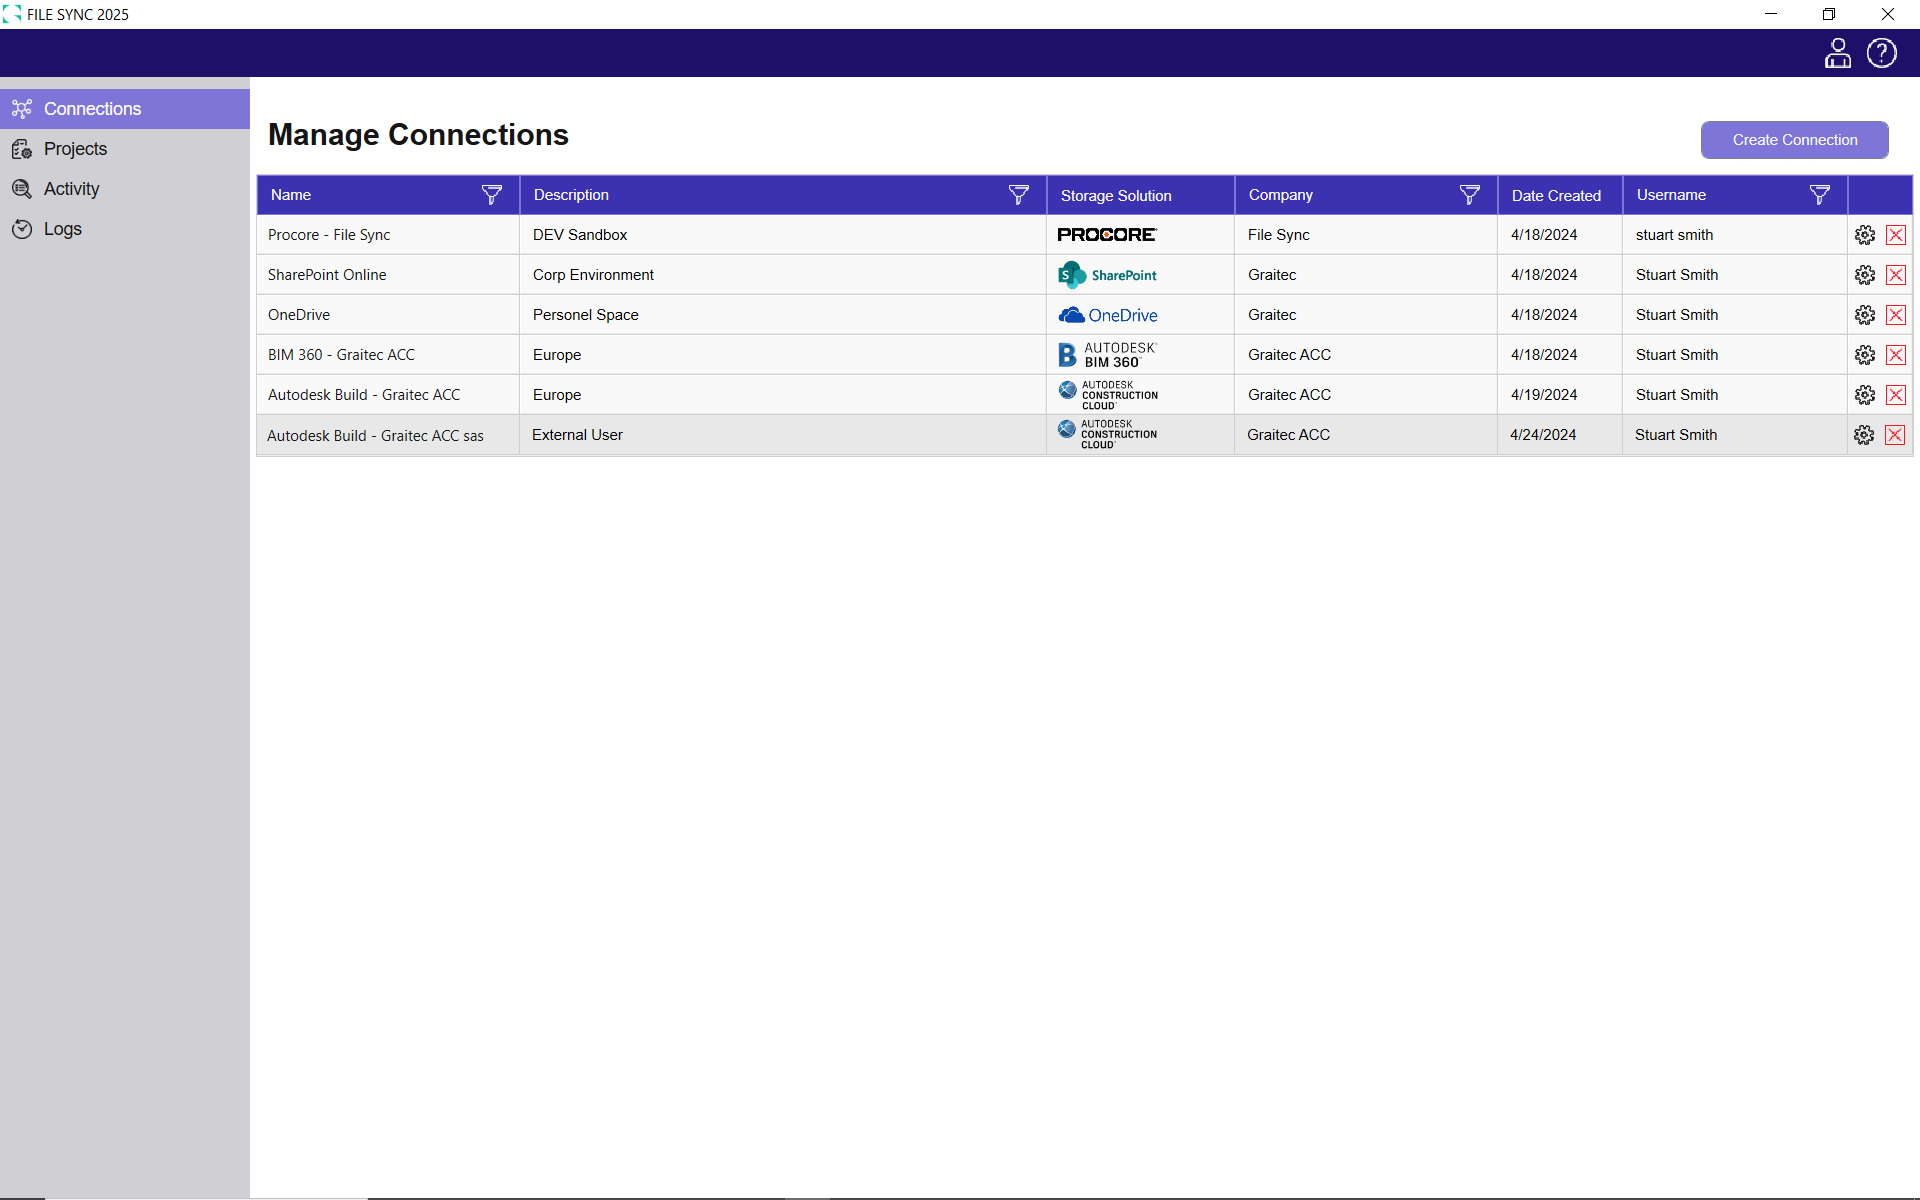Open settings gear for OneDrive connection

pyautogui.click(x=1864, y=315)
